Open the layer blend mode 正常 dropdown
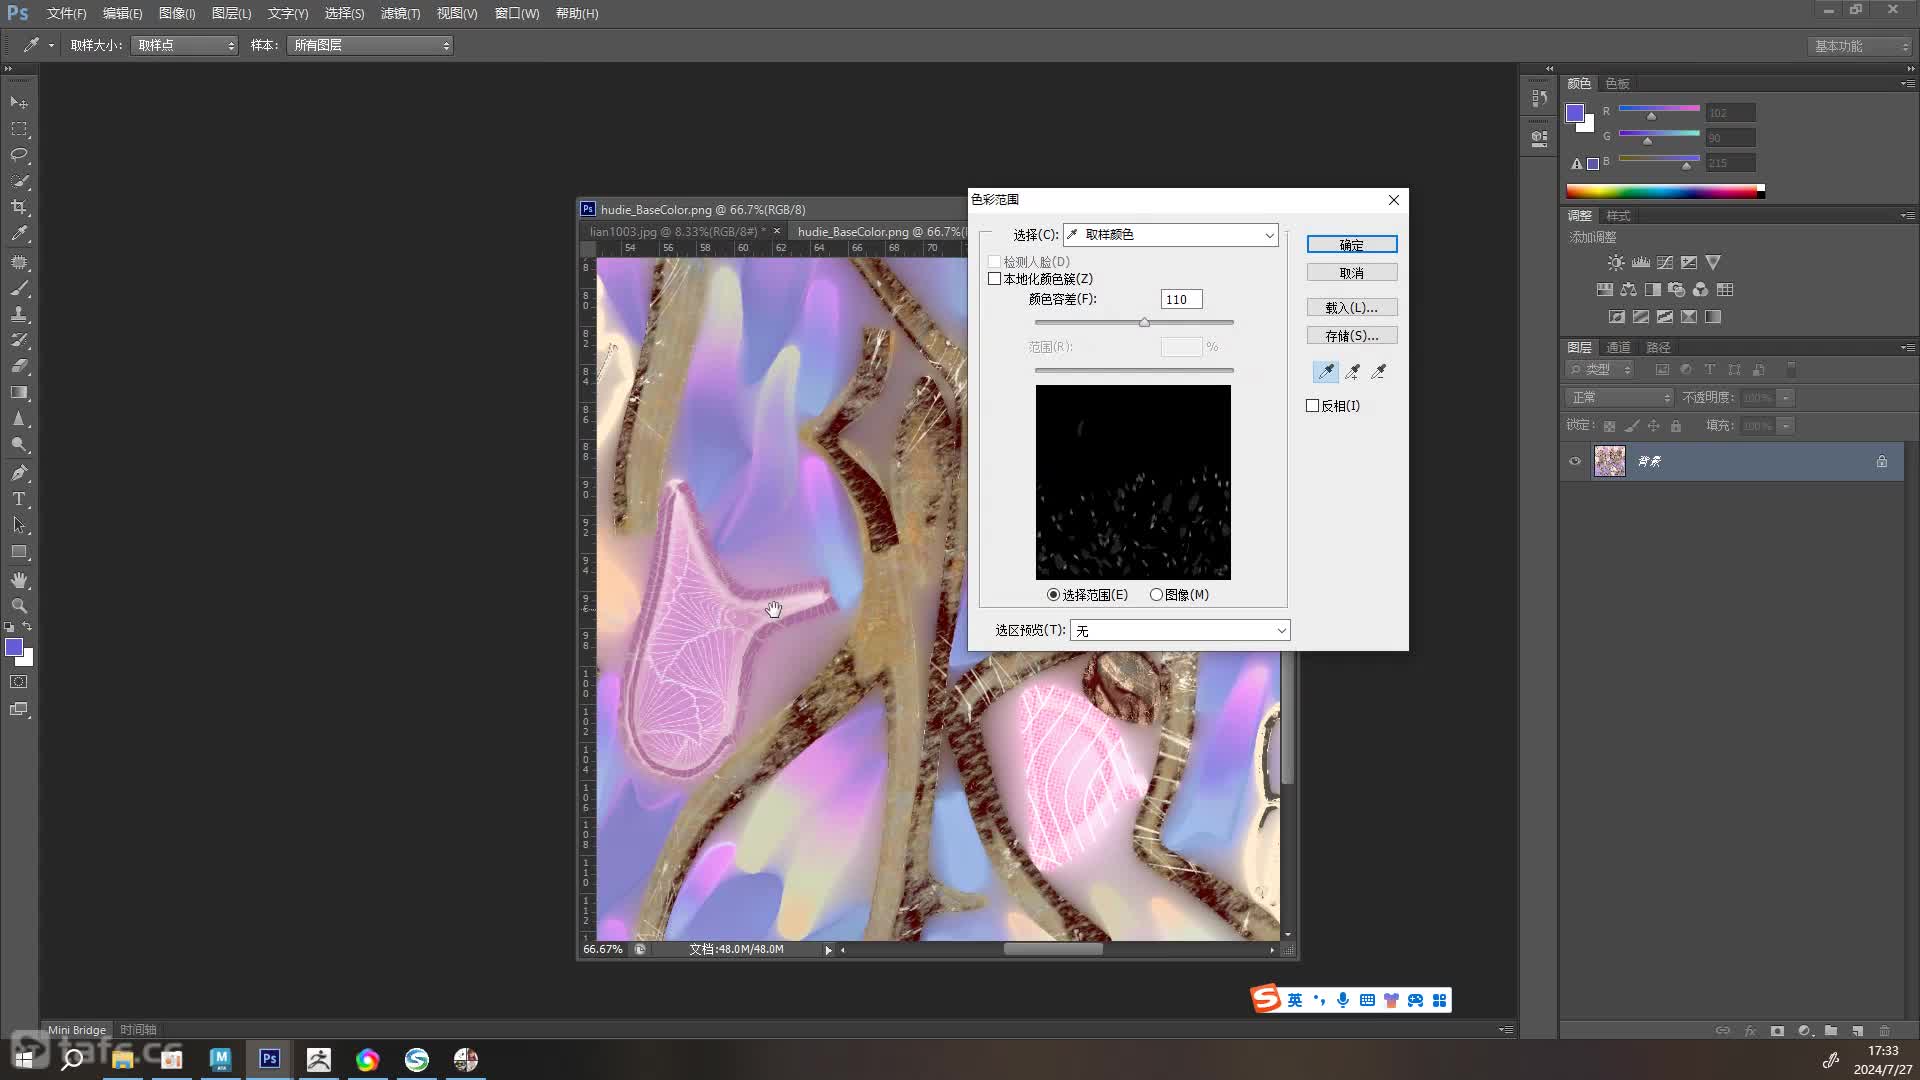Image resolution: width=1920 pixels, height=1080 pixels. pyautogui.click(x=1619, y=398)
